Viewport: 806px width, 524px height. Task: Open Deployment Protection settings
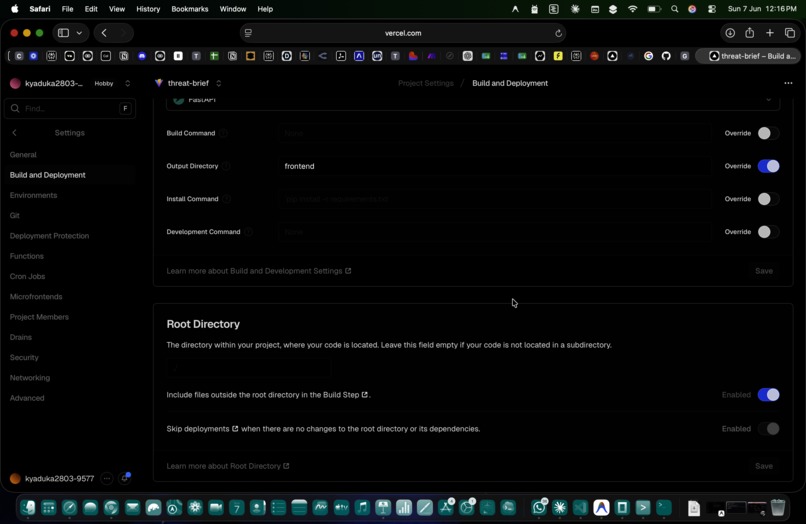click(49, 236)
